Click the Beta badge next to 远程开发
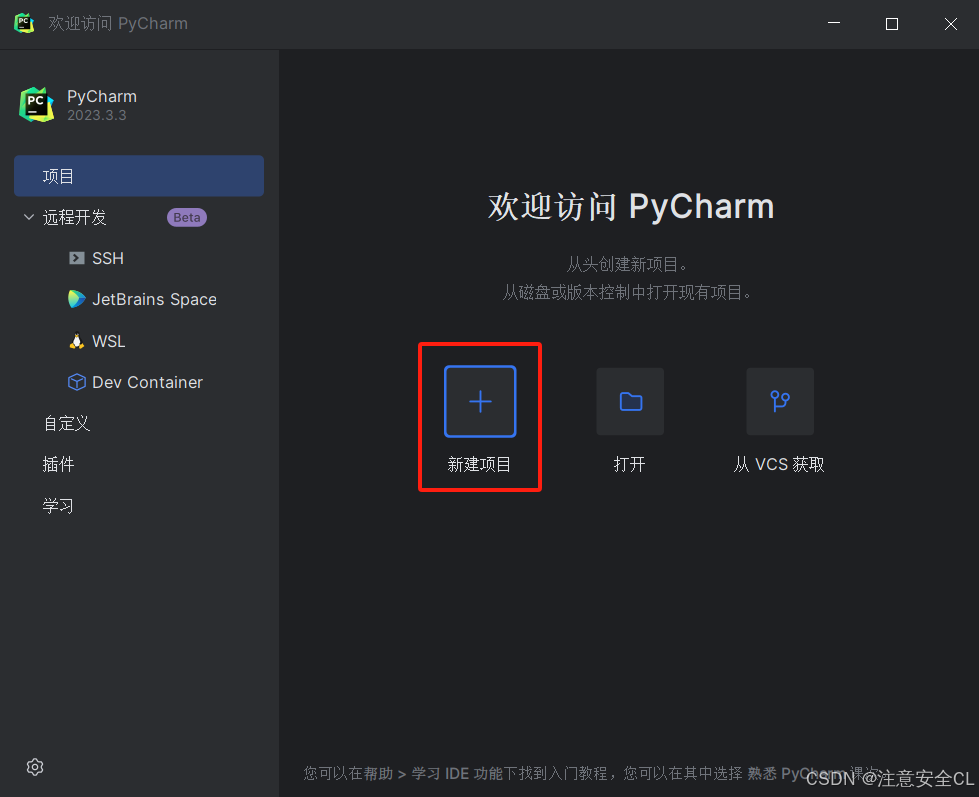Screen dimensions: 979x797 point(187,217)
